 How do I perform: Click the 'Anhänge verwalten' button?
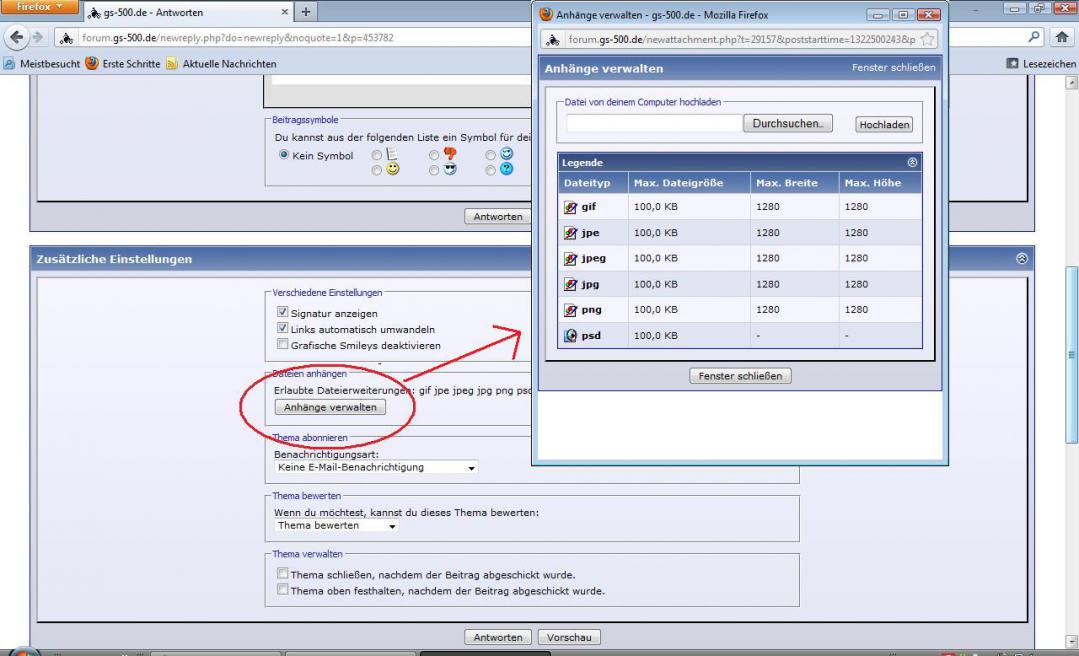[x=330, y=407]
